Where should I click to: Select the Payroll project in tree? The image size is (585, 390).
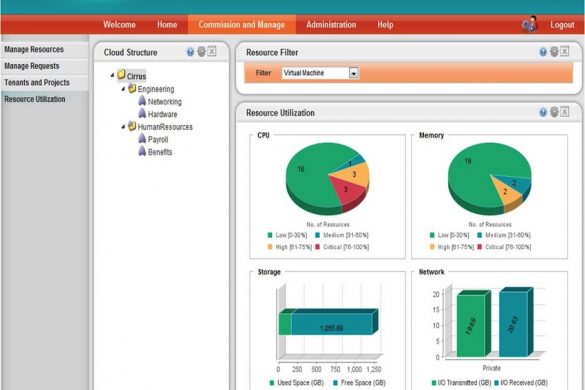(x=158, y=140)
